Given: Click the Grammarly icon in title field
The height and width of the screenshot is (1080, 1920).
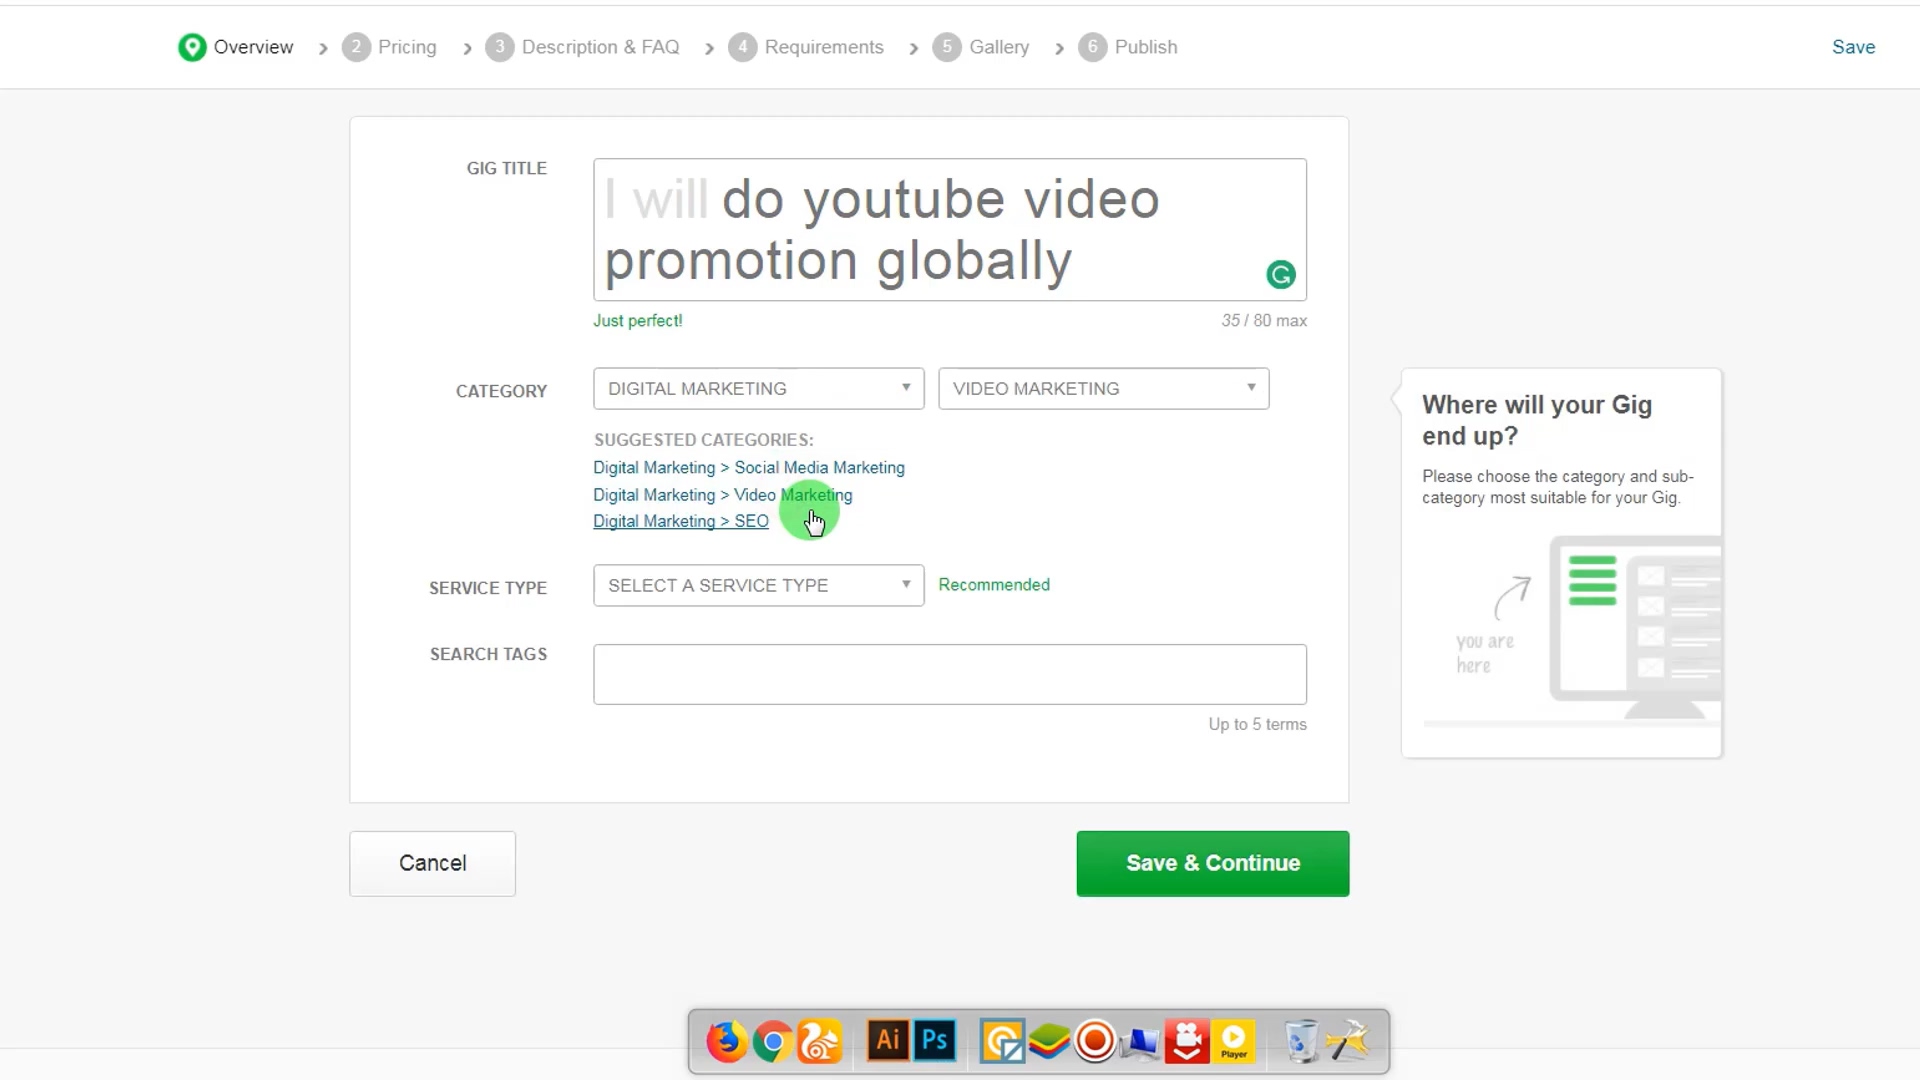Looking at the screenshot, I should 1280,274.
